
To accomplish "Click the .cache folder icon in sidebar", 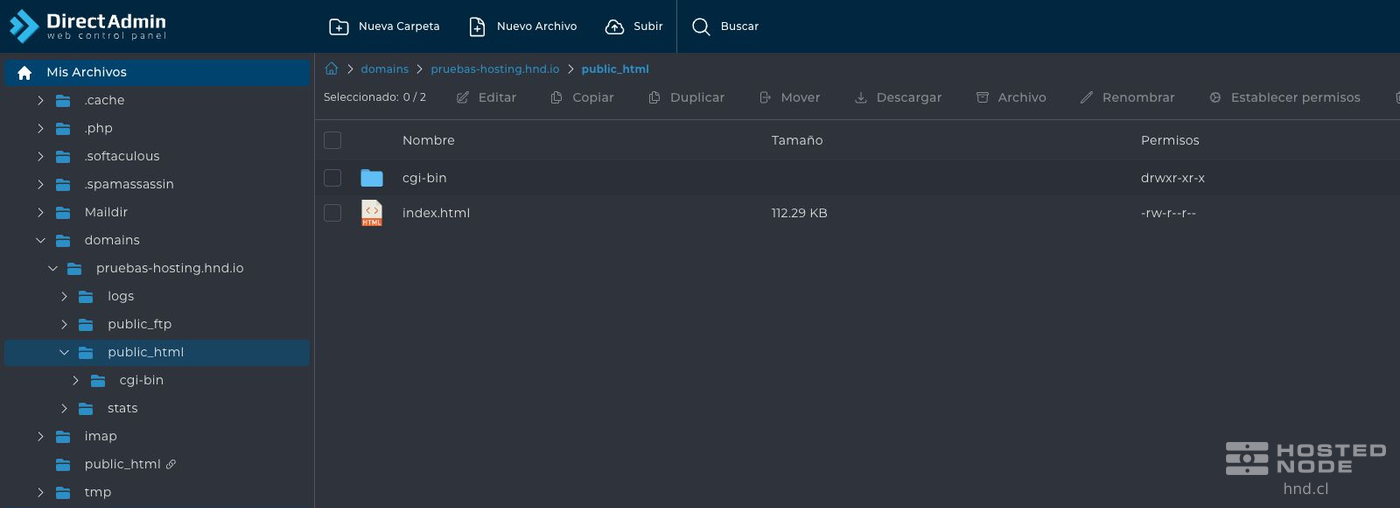I will coord(63,101).
